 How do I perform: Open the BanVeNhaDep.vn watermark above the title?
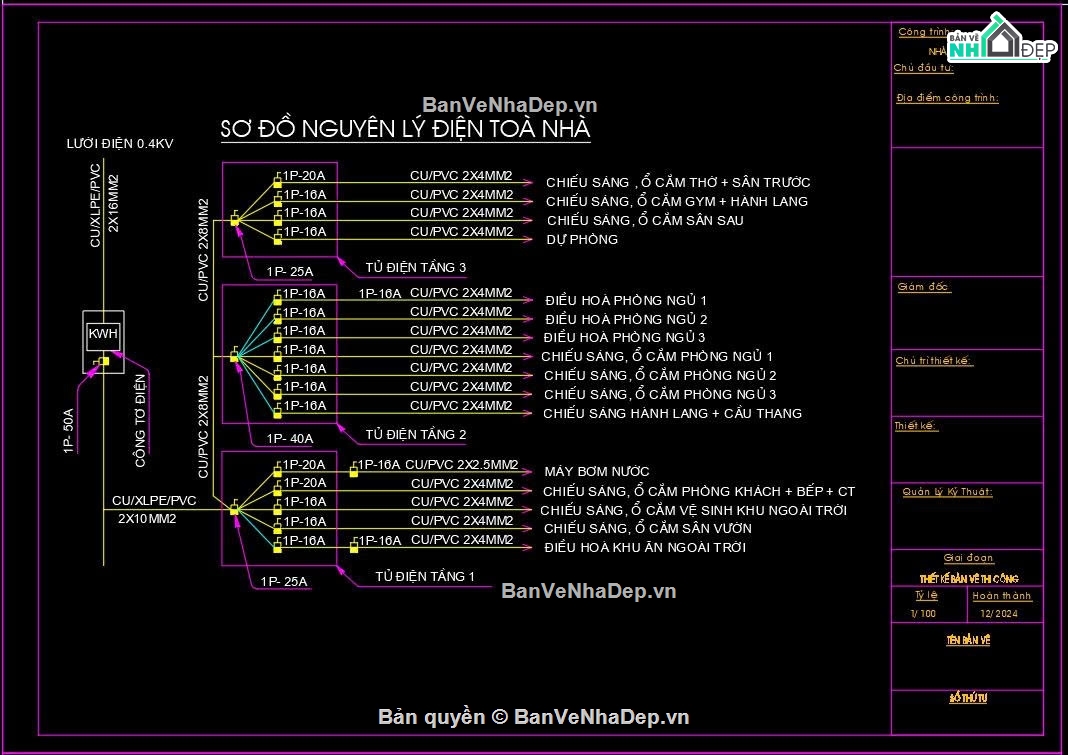509,105
